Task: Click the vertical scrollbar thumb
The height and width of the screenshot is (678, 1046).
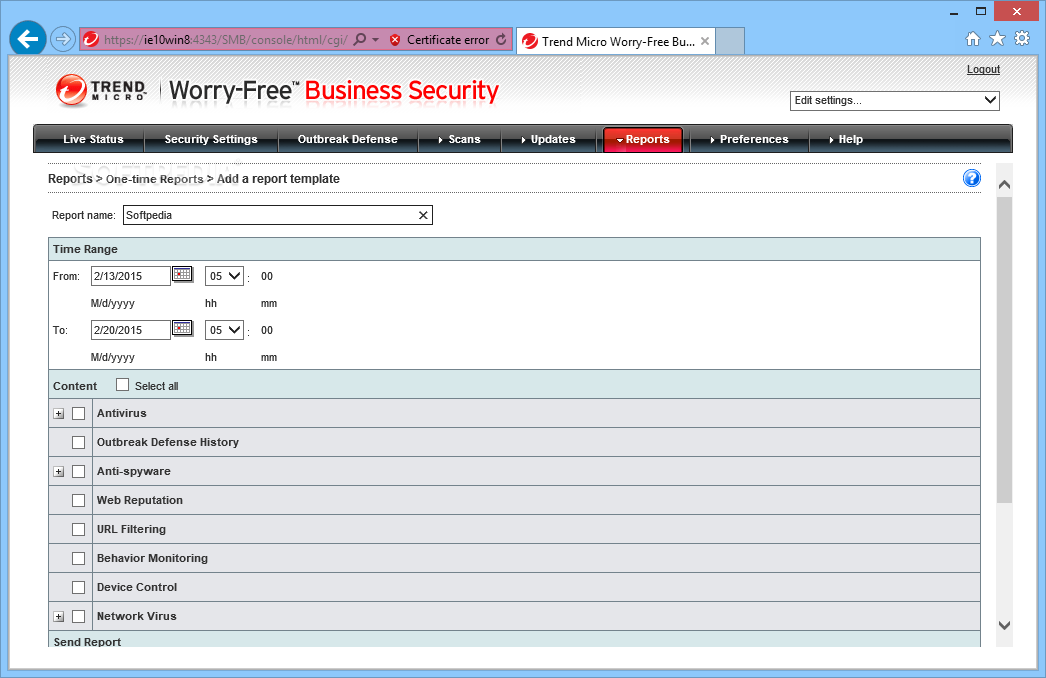Action: tap(1005, 350)
